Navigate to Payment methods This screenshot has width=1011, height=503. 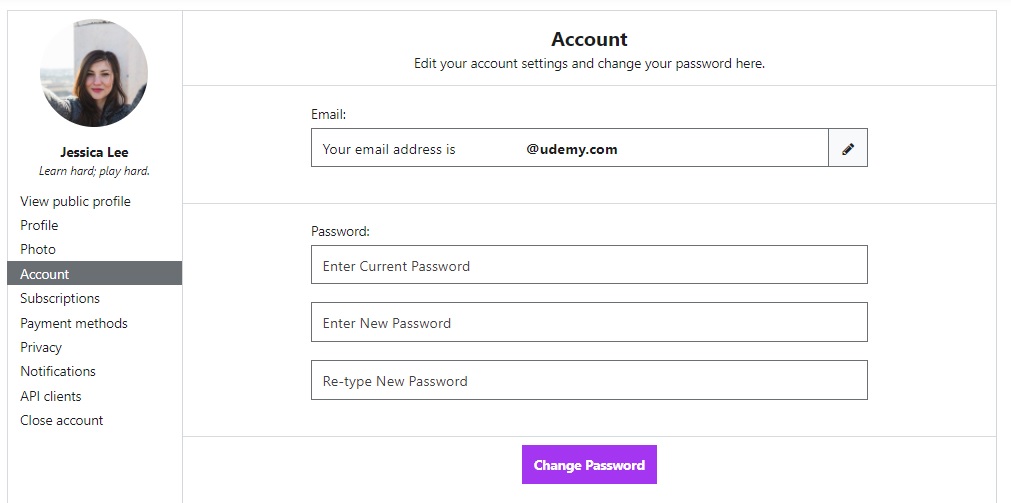click(74, 323)
